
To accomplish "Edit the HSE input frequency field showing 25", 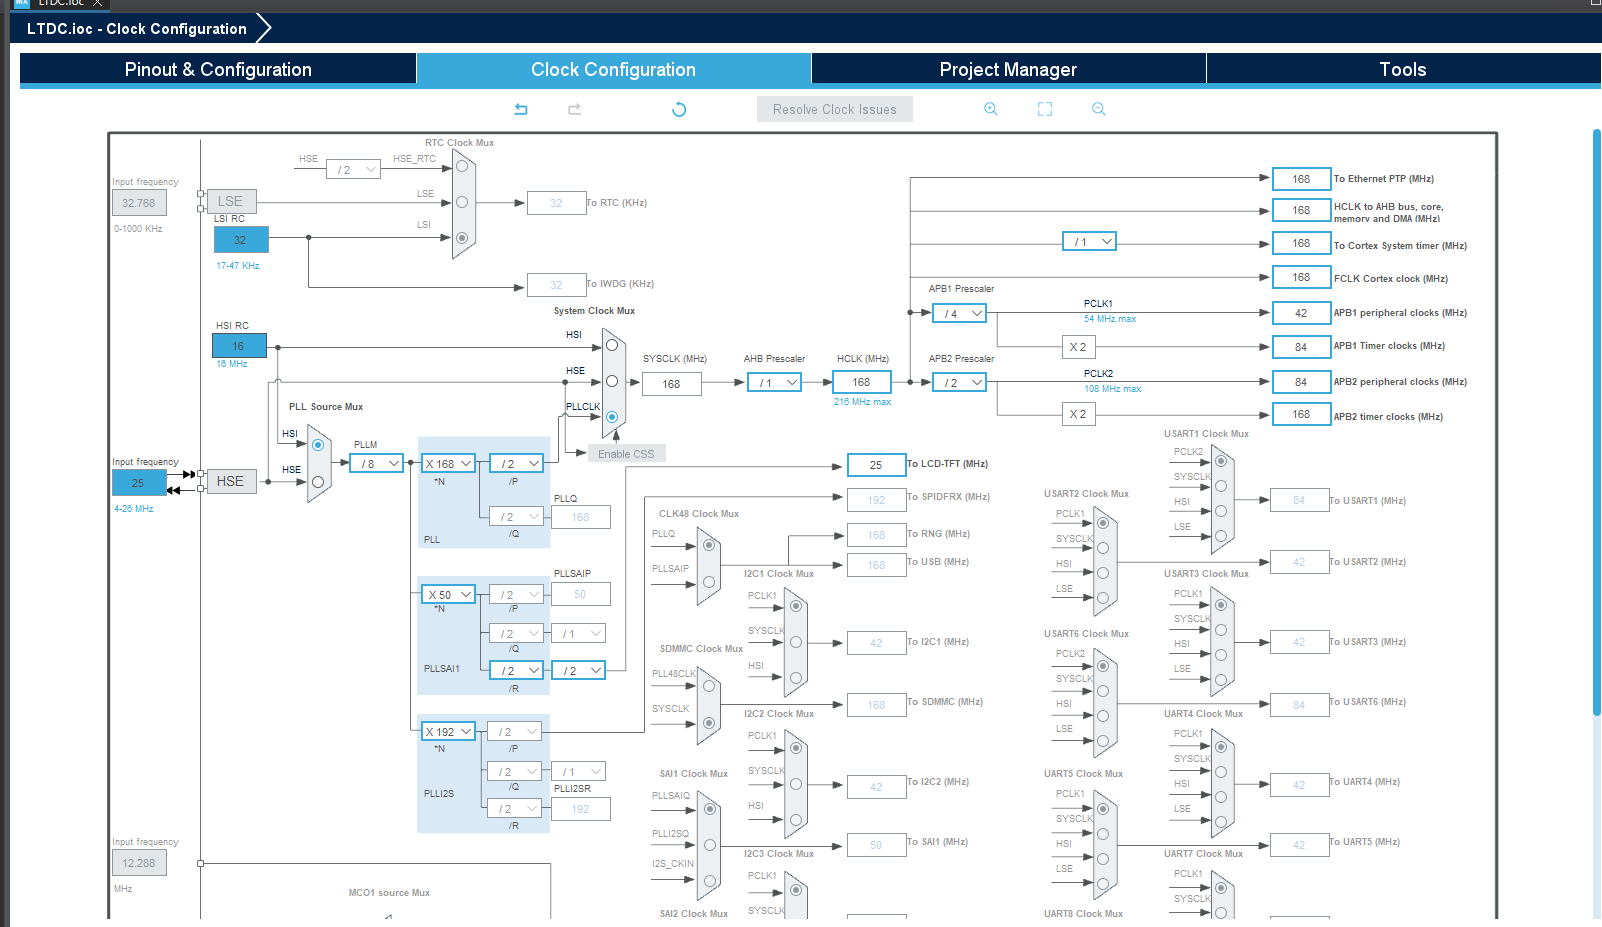I will coord(138,482).
